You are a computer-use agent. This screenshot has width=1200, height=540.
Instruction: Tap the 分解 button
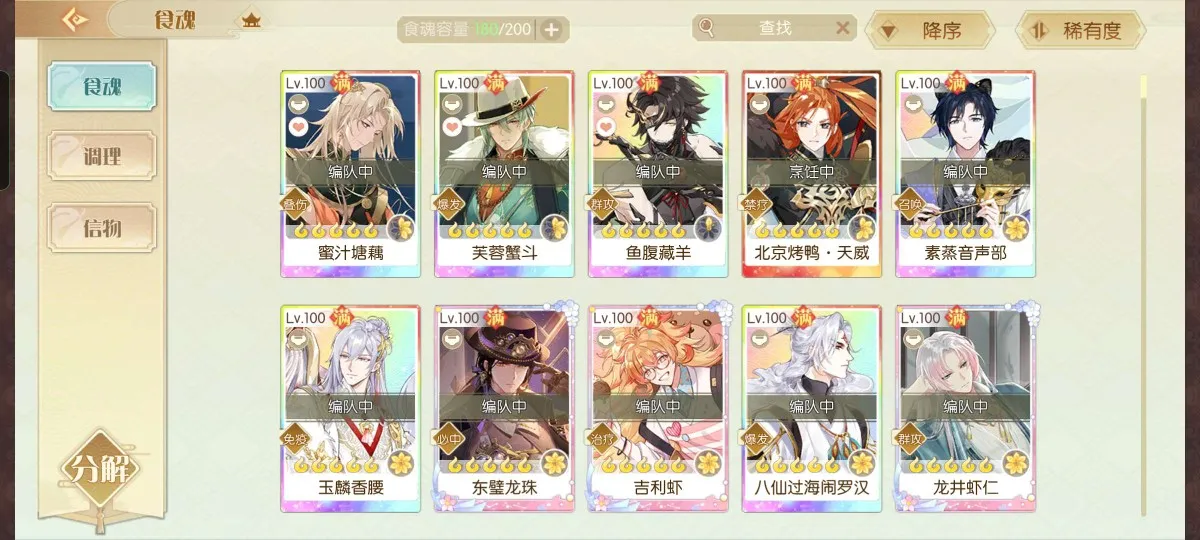coord(99,470)
